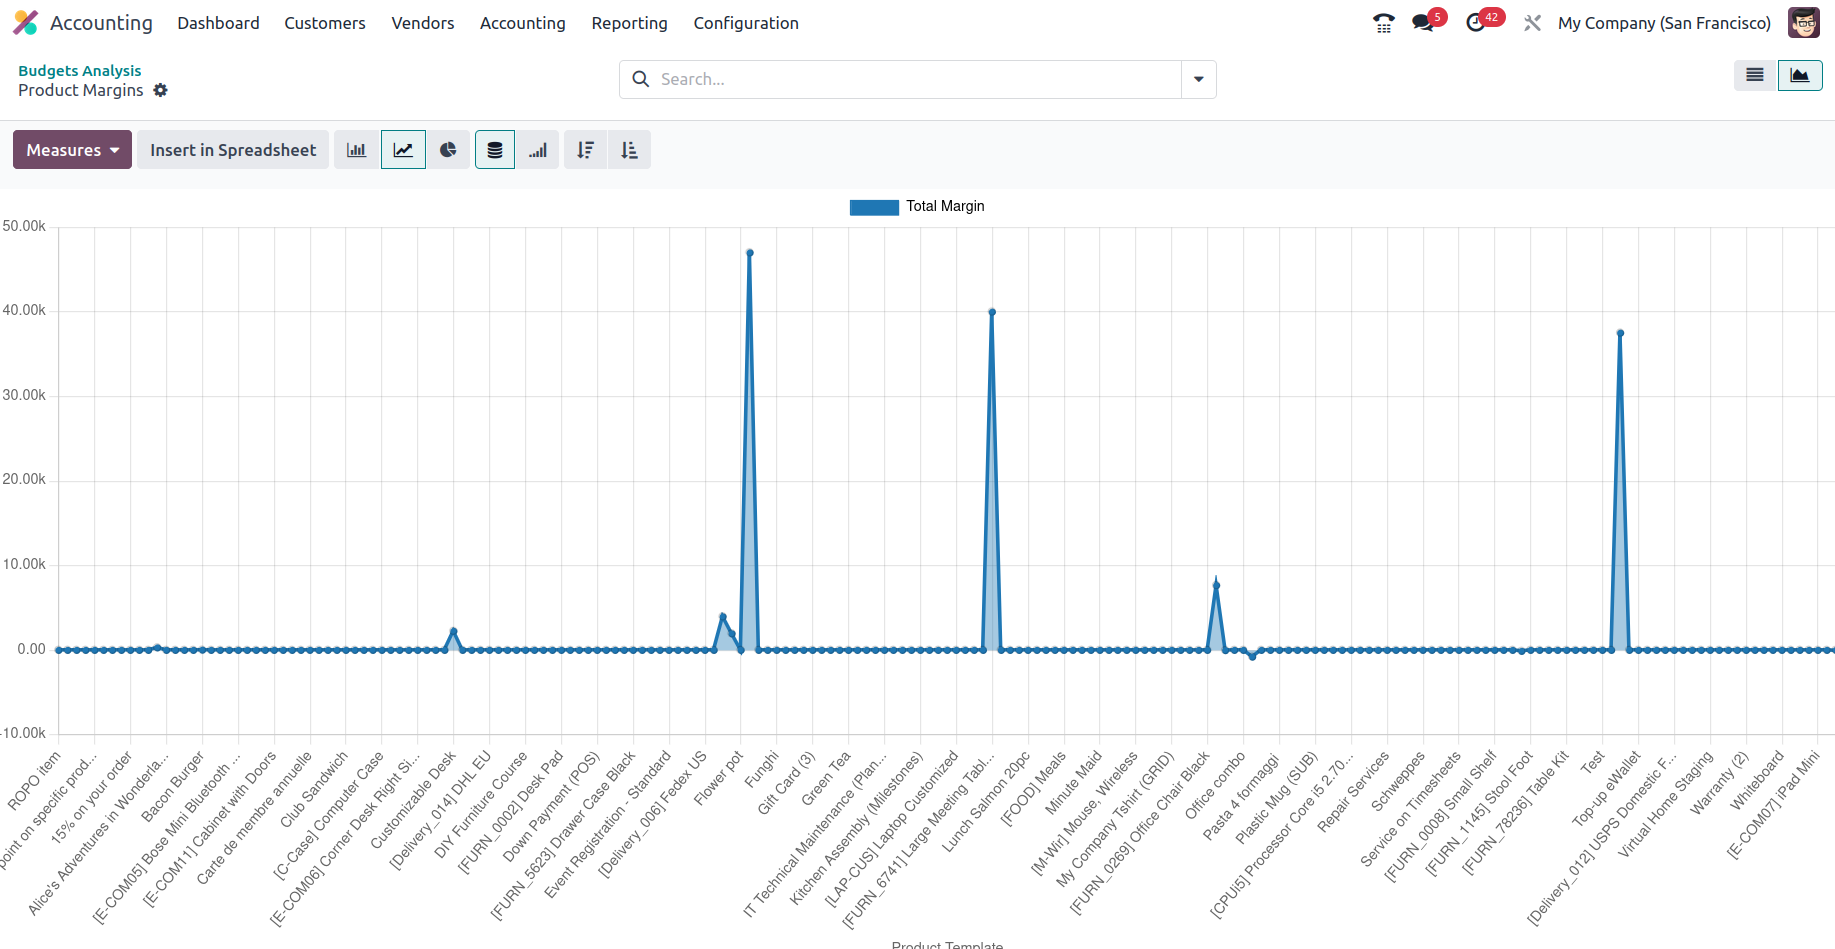This screenshot has width=1835, height=949.
Task: Open search options dropdown arrow
Action: pos(1198,79)
